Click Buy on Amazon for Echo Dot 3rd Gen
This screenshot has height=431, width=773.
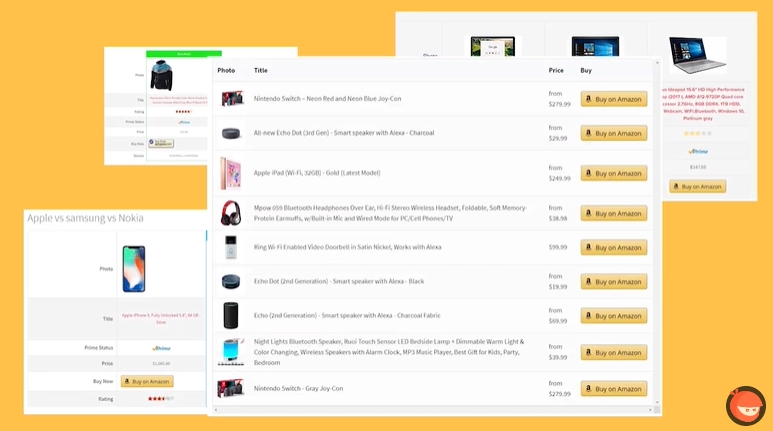(x=614, y=133)
